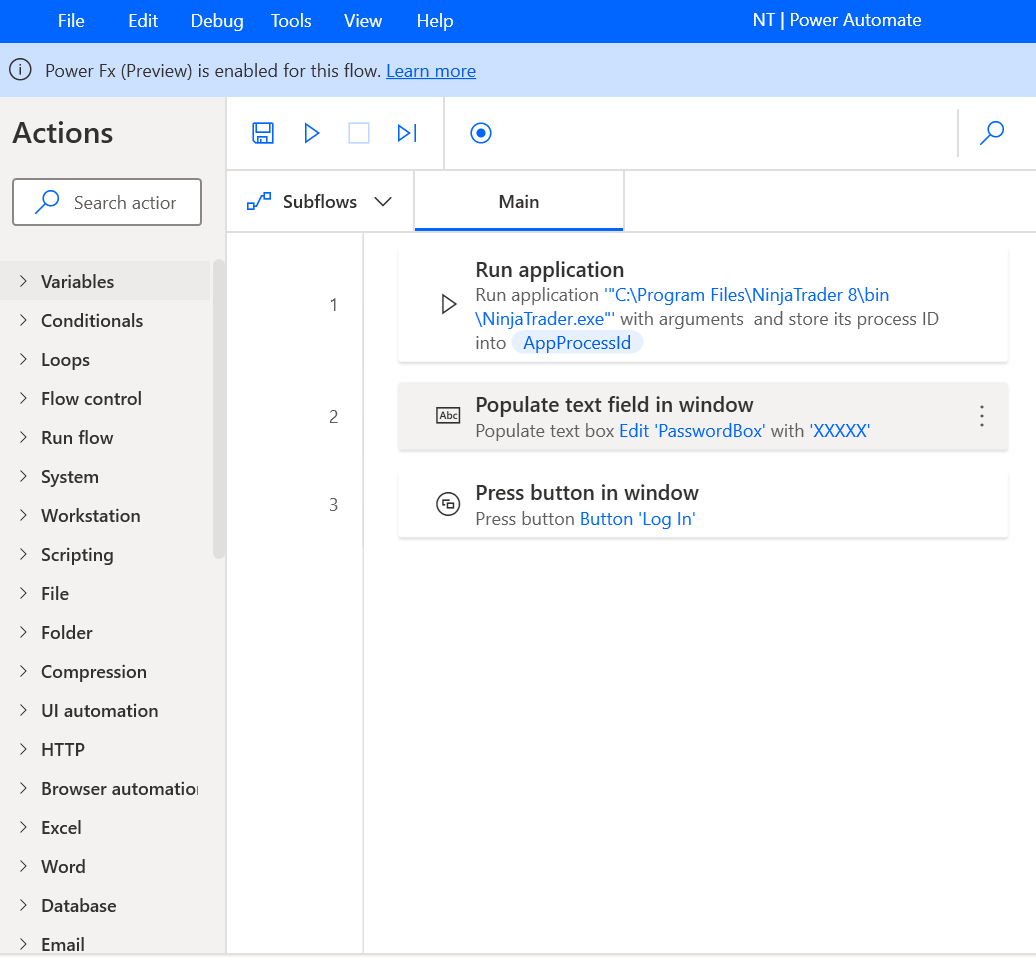The height and width of the screenshot is (957, 1036).
Task: Open the Debug menu
Action: (217, 20)
